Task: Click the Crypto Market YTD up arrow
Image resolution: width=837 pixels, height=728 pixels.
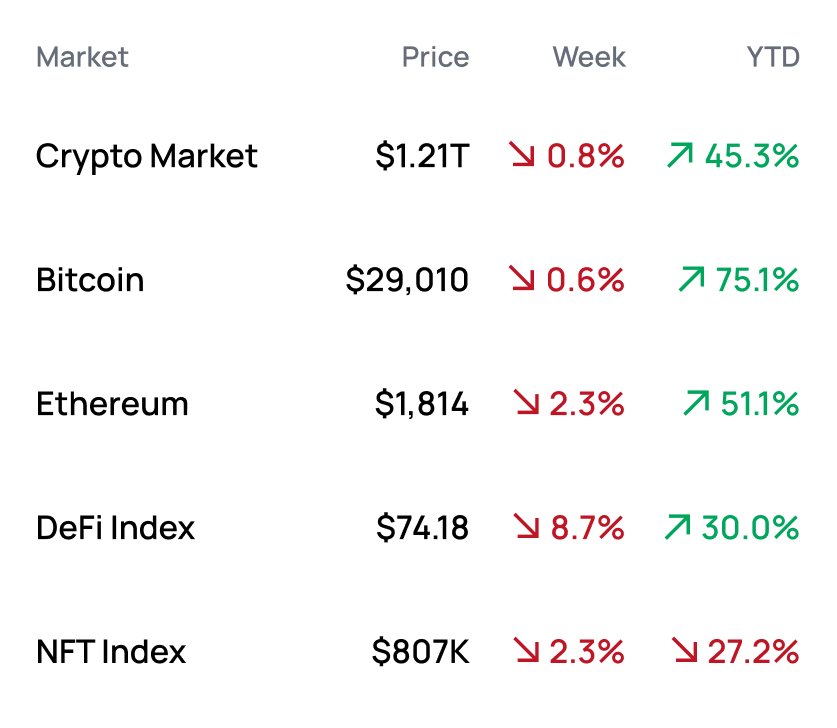Action: point(680,156)
